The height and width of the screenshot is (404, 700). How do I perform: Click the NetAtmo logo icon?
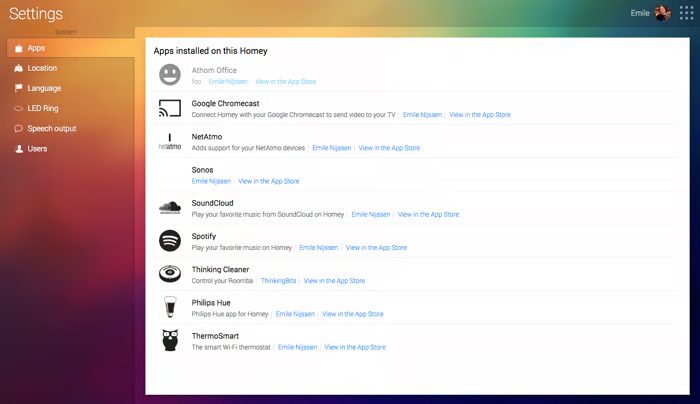coord(170,142)
